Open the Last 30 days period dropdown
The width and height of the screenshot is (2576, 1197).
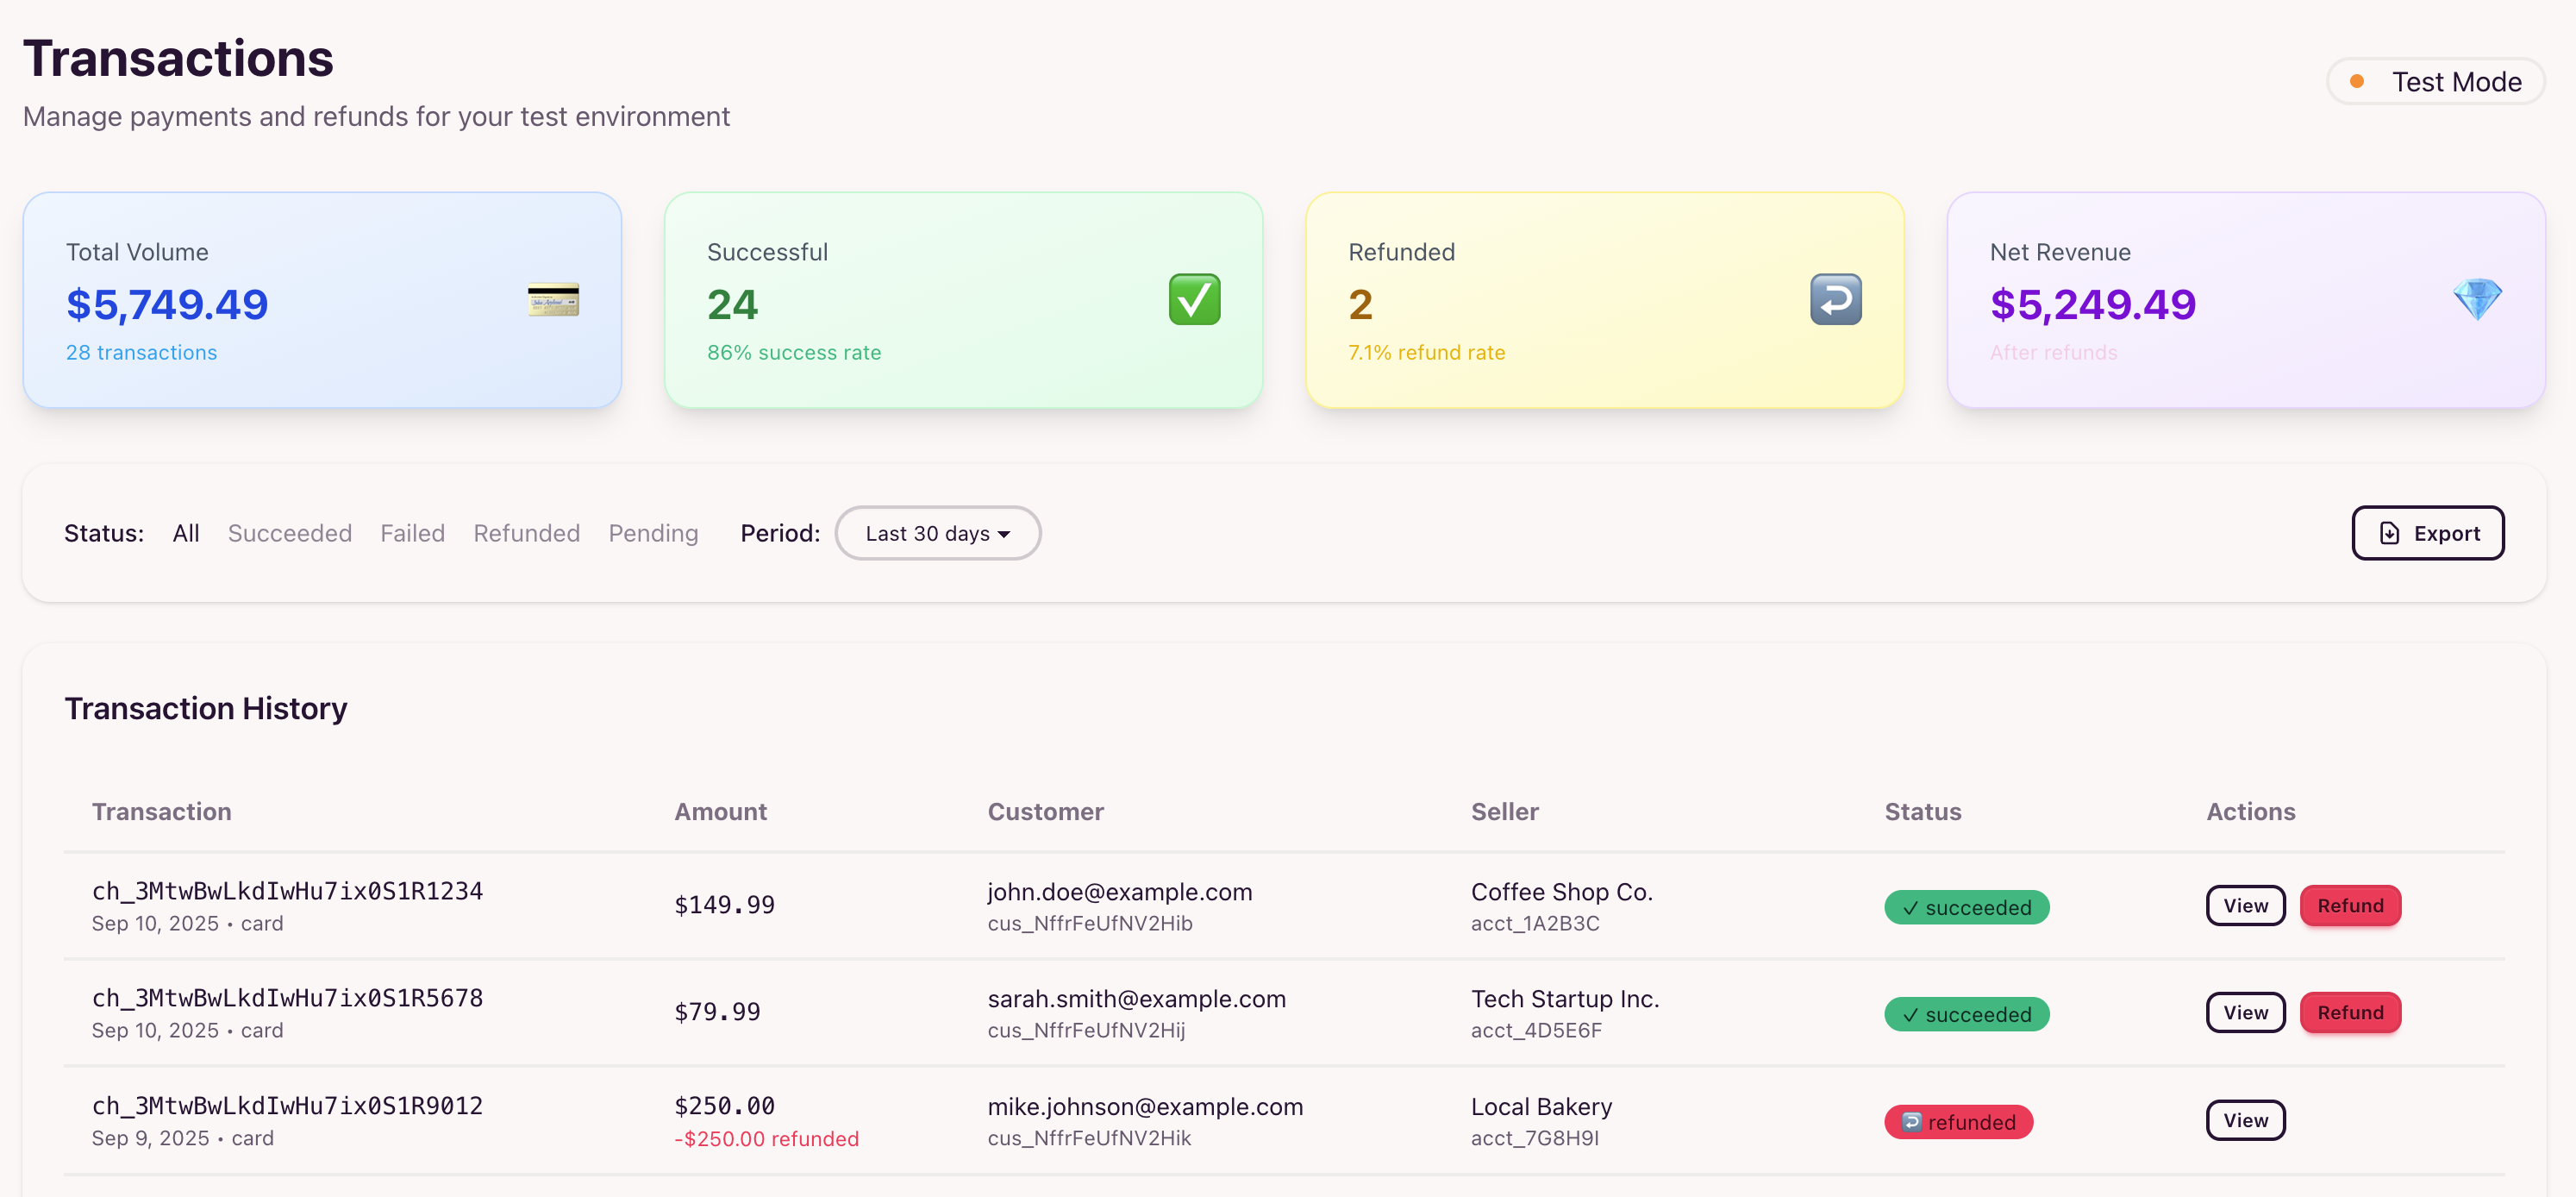(x=937, y=533)
